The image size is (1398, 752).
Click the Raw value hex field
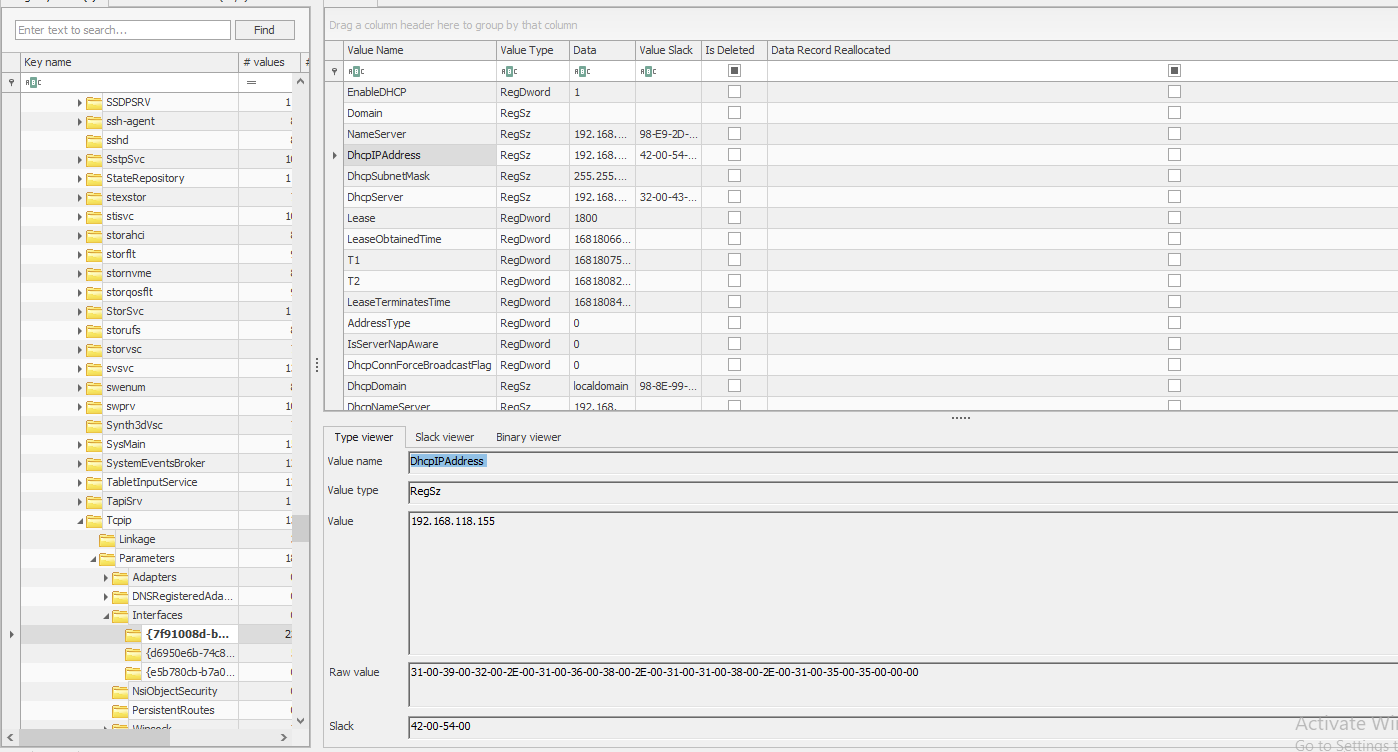point(902,683)
